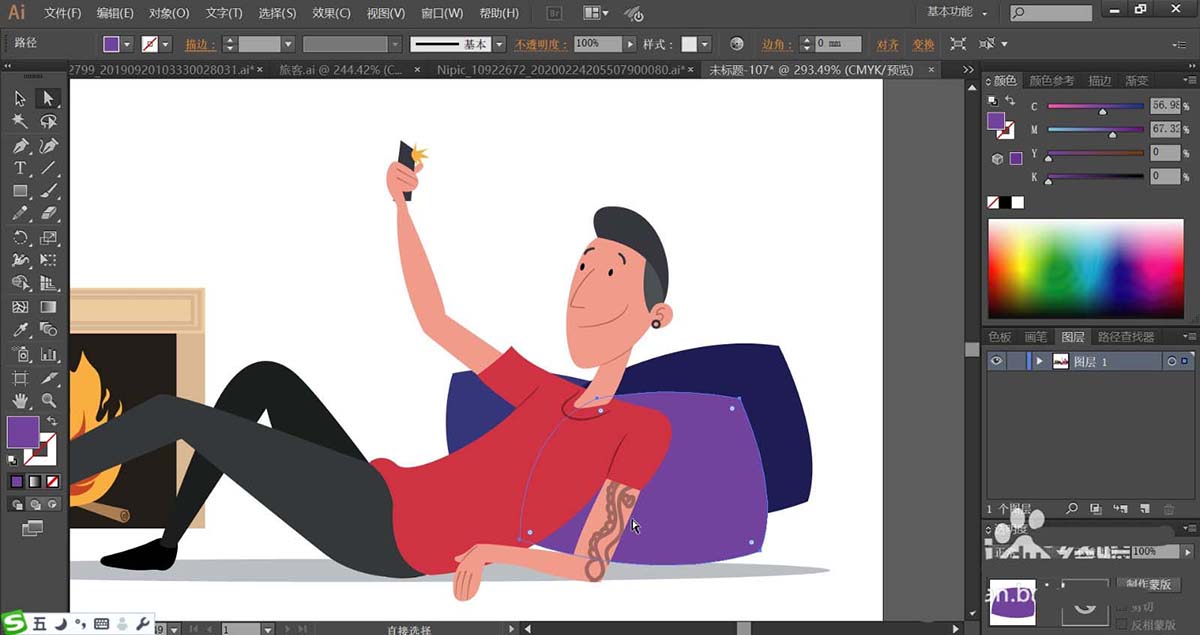Viewport: 1200px width, 635px height.
Task: Switch to the 路径查找器 panel tab
Action: coord(1125,337)
